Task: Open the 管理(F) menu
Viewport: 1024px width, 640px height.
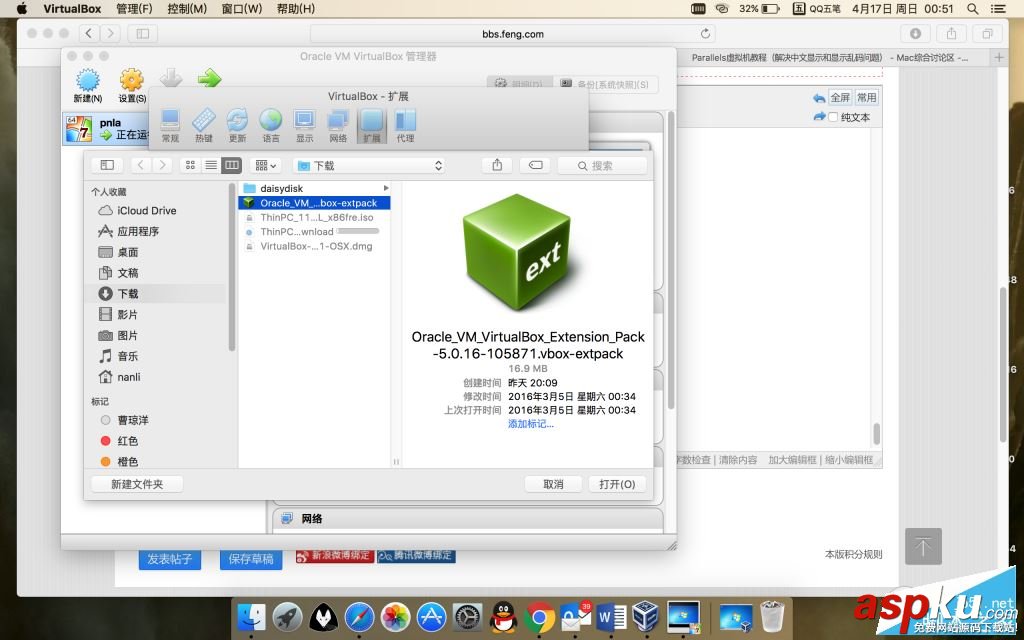Action: click(135, 8)
